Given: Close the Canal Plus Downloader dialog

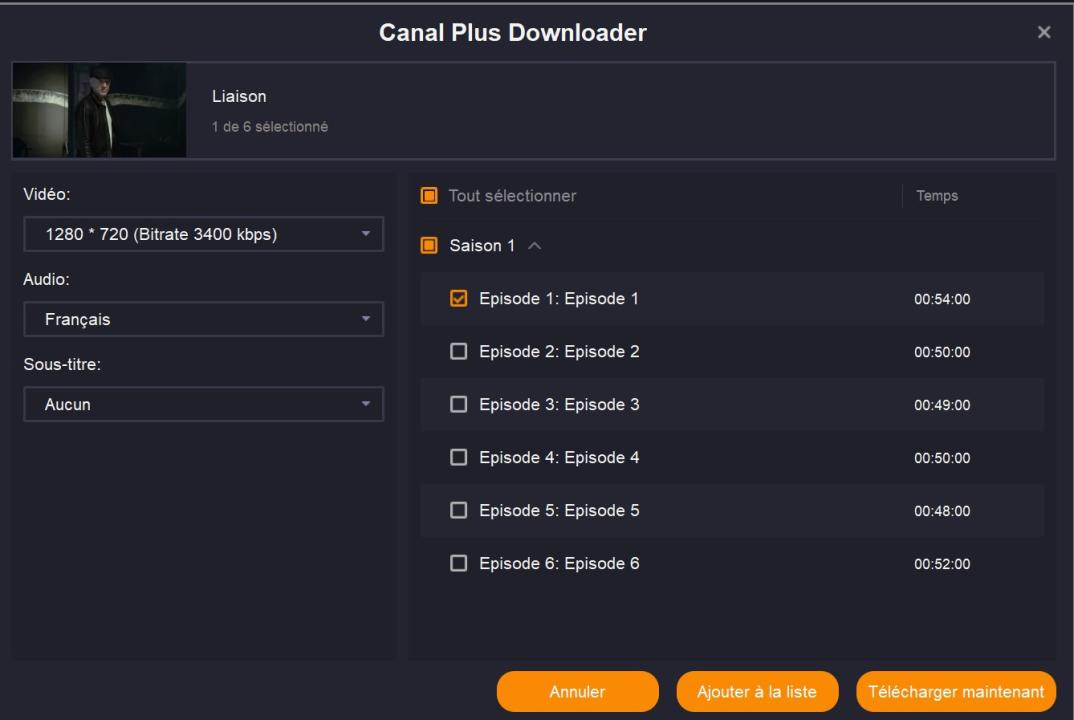Looking at the screenshot, I should tap(1044, 32).
